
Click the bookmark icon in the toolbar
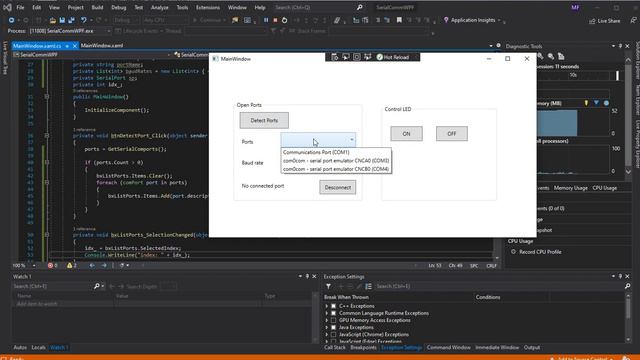point(399,20)
